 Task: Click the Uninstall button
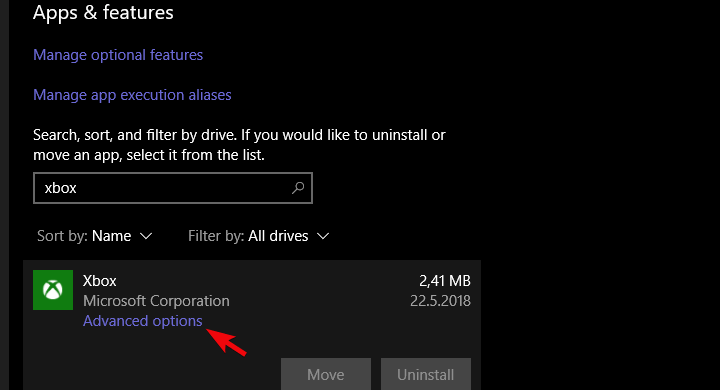426,374
